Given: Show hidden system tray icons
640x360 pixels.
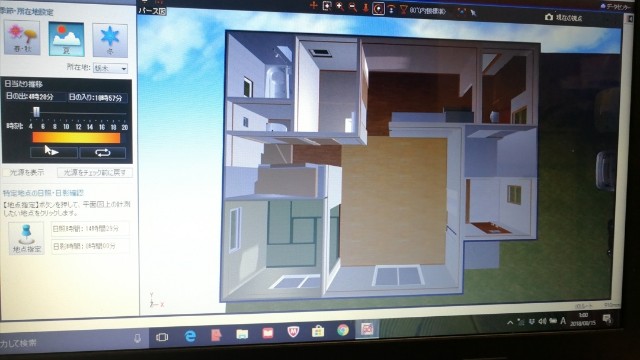Looking at the screenshot, I should (x=510, y=323).
